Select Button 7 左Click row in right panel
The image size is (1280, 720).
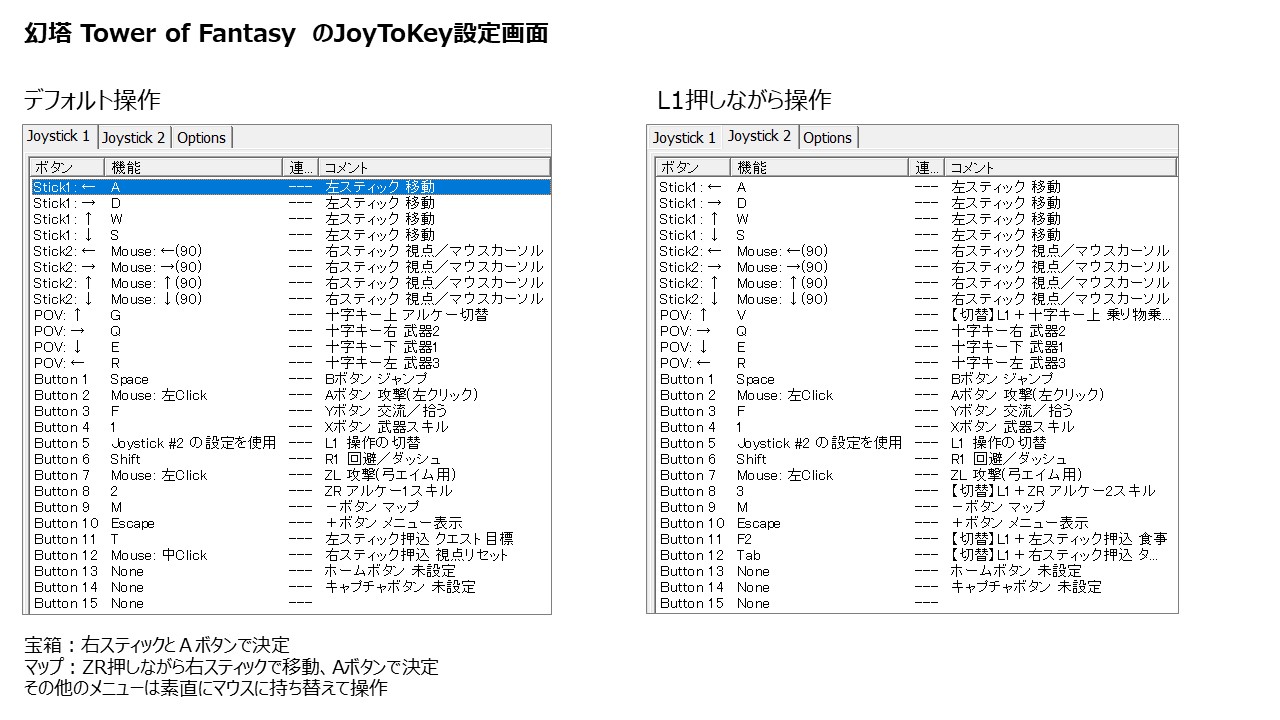tap(916, 475)
